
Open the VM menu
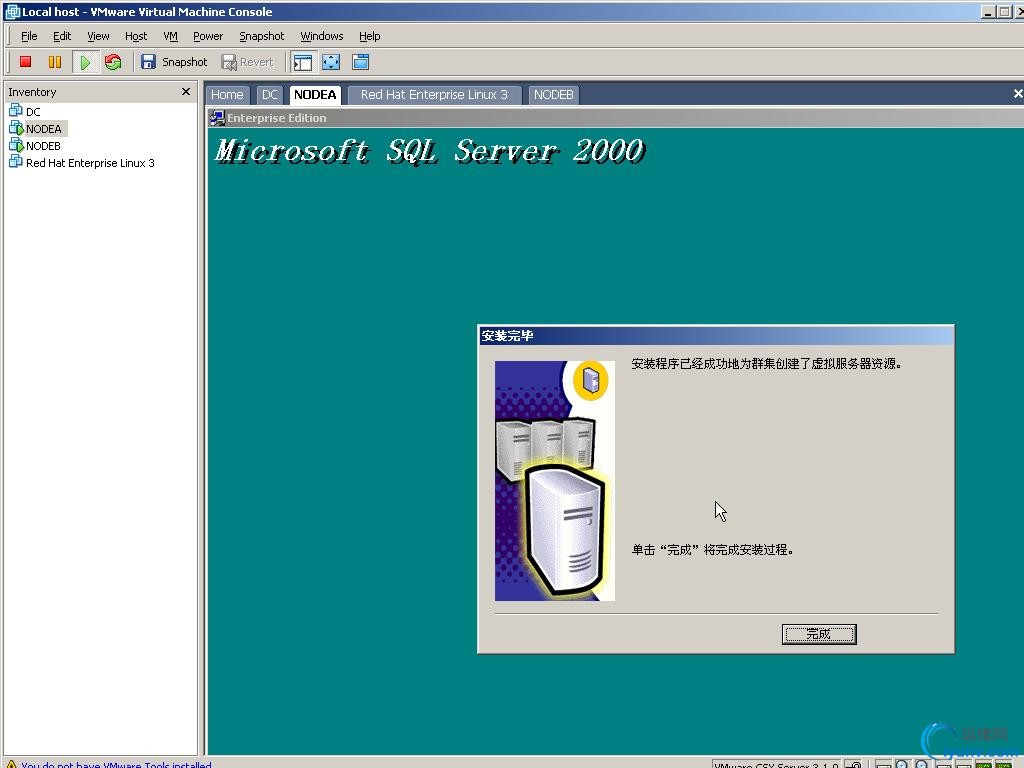pos(170,36)
